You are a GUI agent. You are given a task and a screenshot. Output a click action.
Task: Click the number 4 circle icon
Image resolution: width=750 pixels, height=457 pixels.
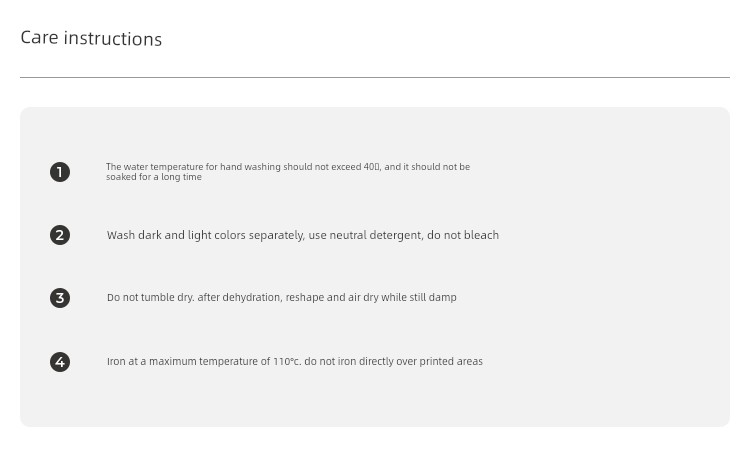tap(60, 362)
